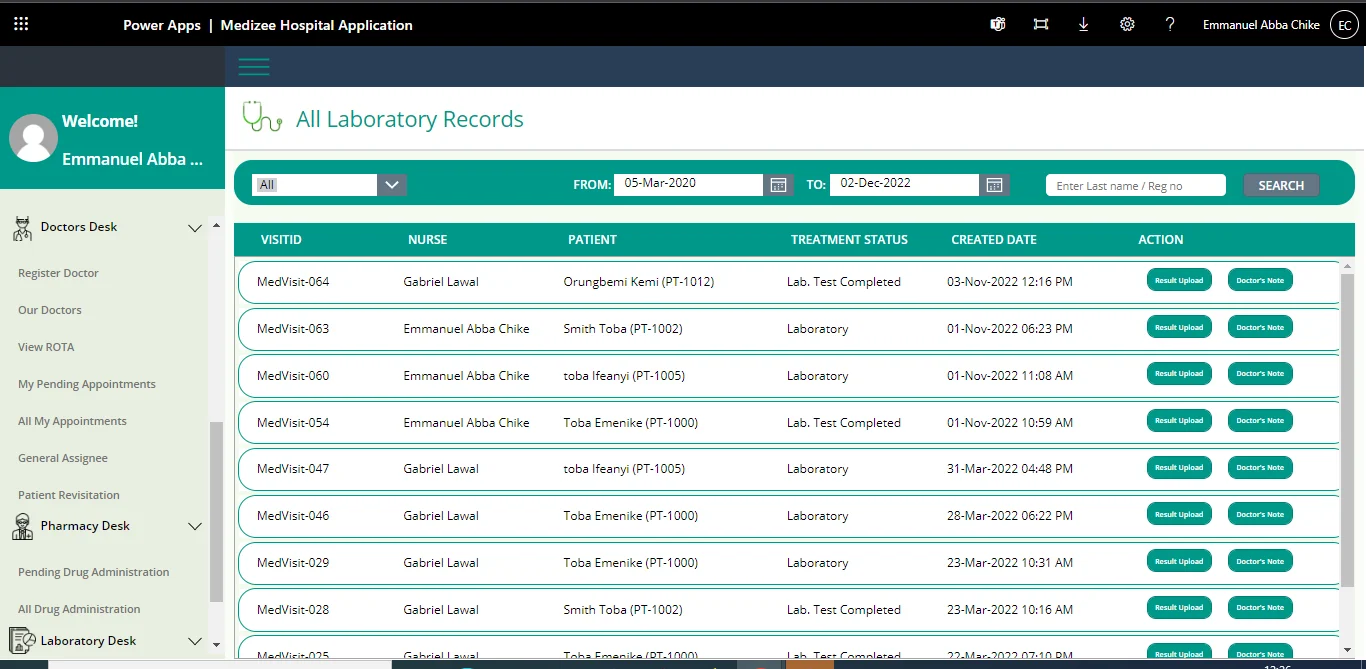Click the Enter Last name search field
The width and height of the screenshot is (1366, 669).
click(x=1135, y=186)
